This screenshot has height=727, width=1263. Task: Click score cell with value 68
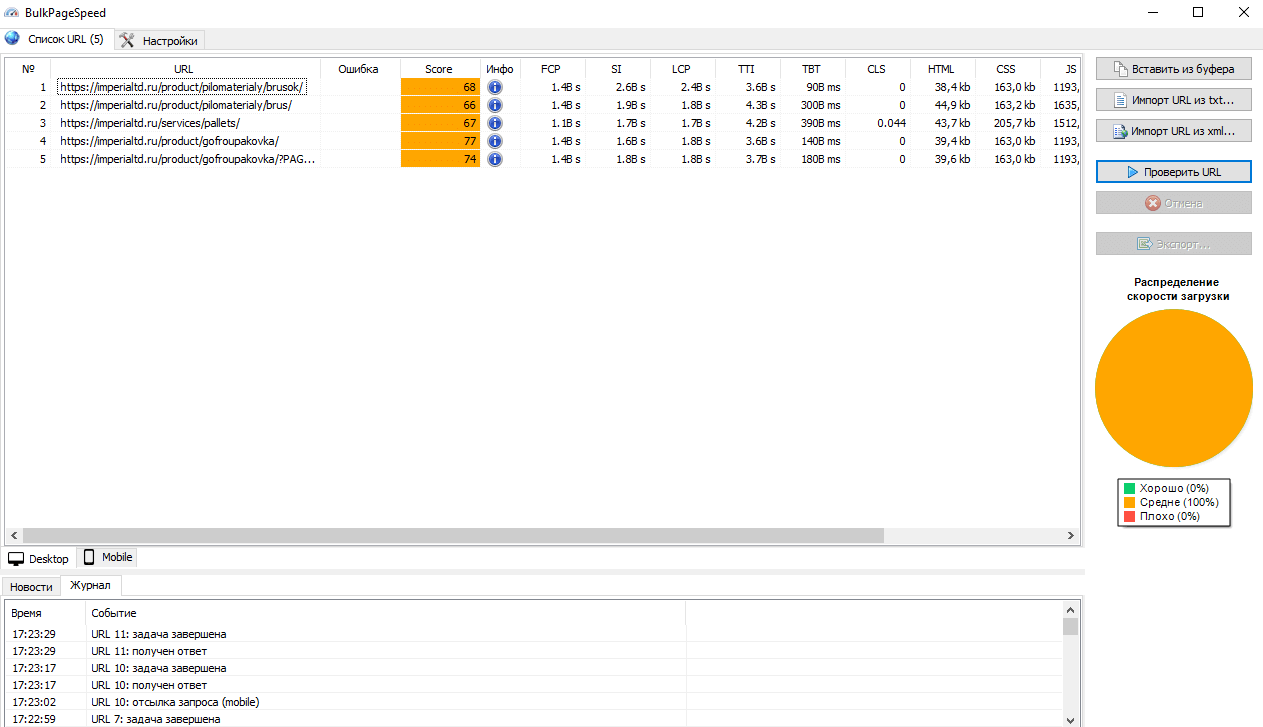[x=440, y=87]
